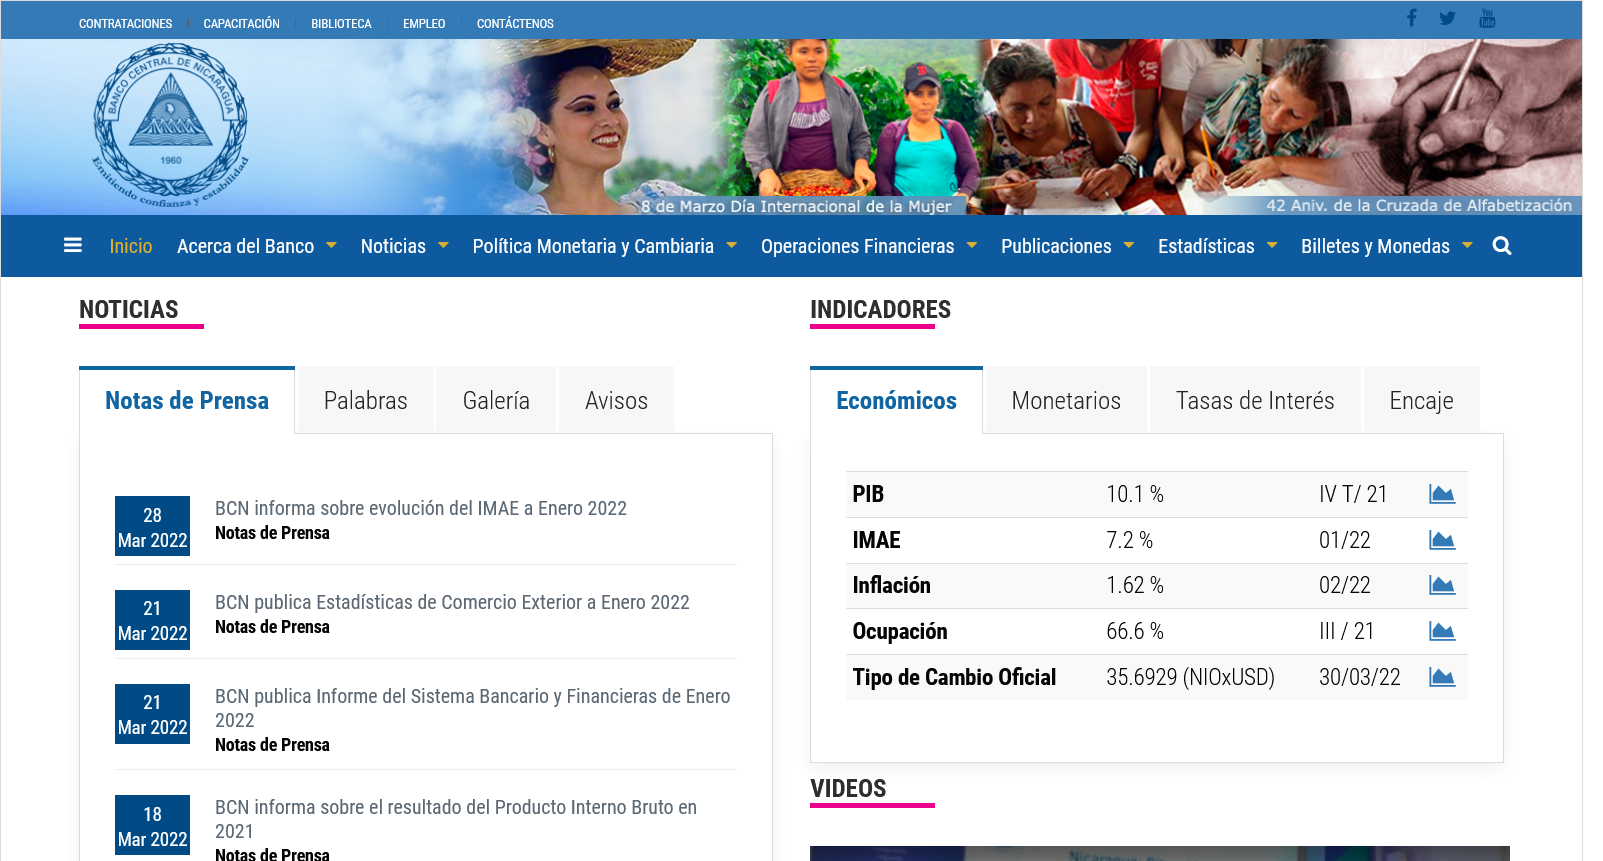Show the PIB chart icon

(x=1441, y=494)
